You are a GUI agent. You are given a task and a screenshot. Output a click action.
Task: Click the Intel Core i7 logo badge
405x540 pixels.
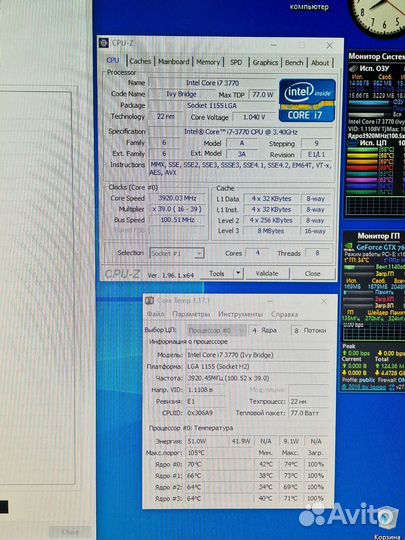tap(307, 100)
